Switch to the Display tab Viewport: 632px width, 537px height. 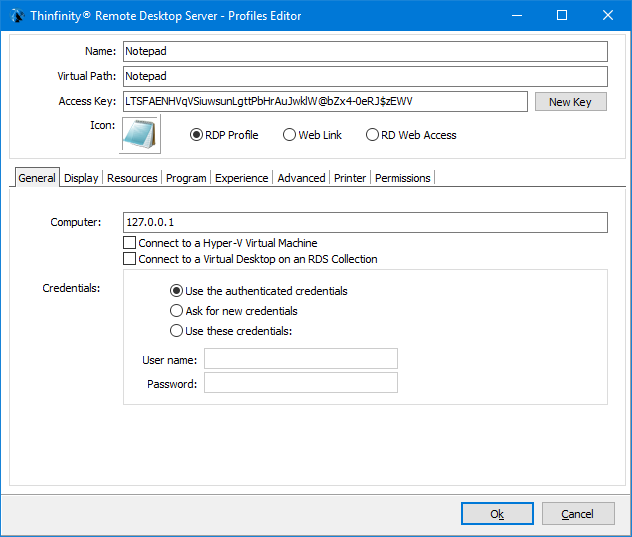(81, 178)
